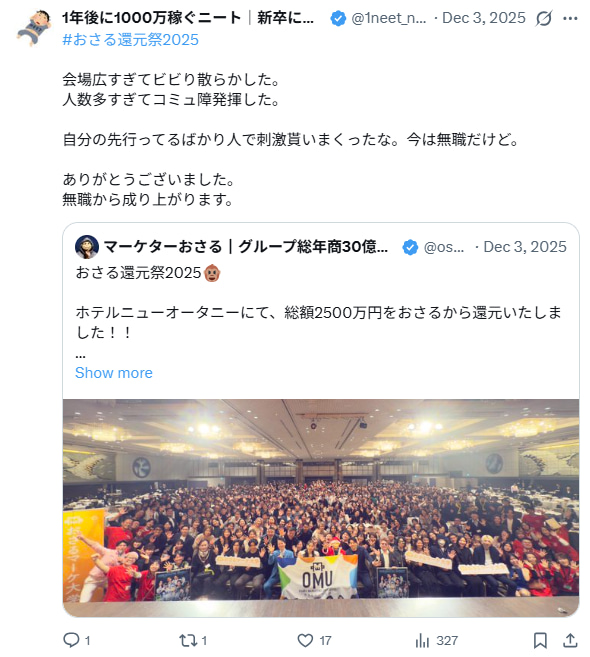Open the group photo of banquet hall
The height and width of the screenshot is (657, 590).
[321, 507]
